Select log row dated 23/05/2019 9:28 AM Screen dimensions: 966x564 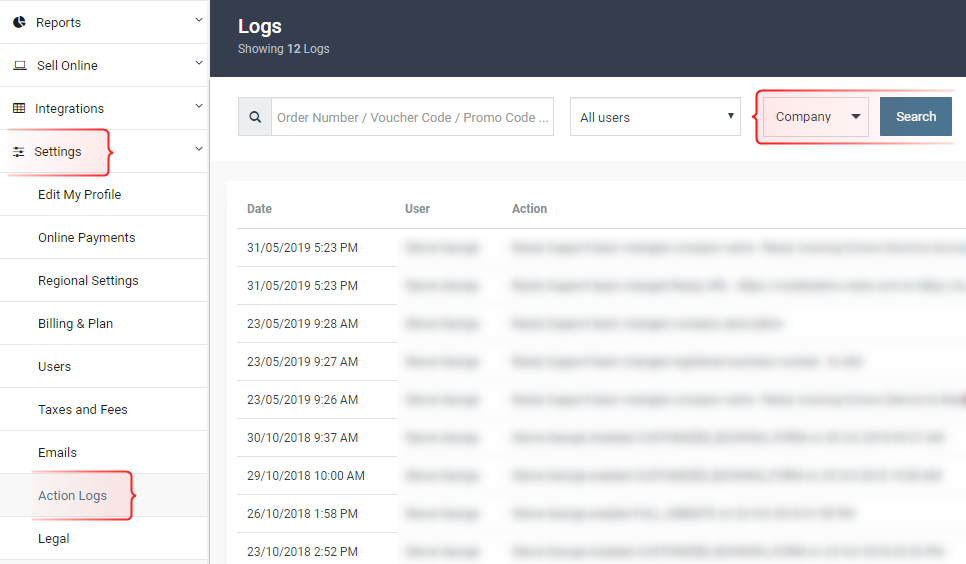tap(601, 324)
